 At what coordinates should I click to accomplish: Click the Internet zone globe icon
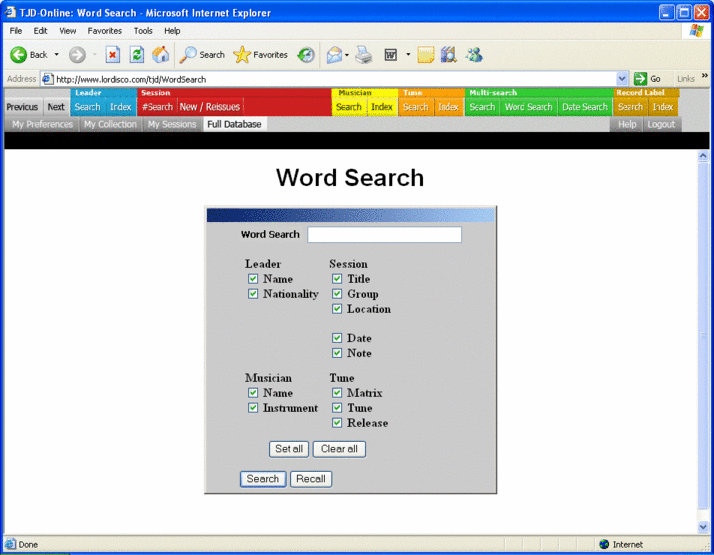604,544
